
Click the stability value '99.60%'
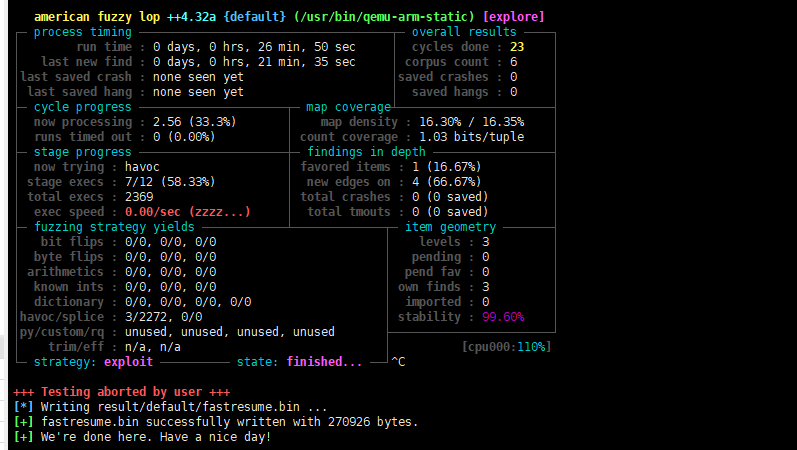click(x=503, y=317)
